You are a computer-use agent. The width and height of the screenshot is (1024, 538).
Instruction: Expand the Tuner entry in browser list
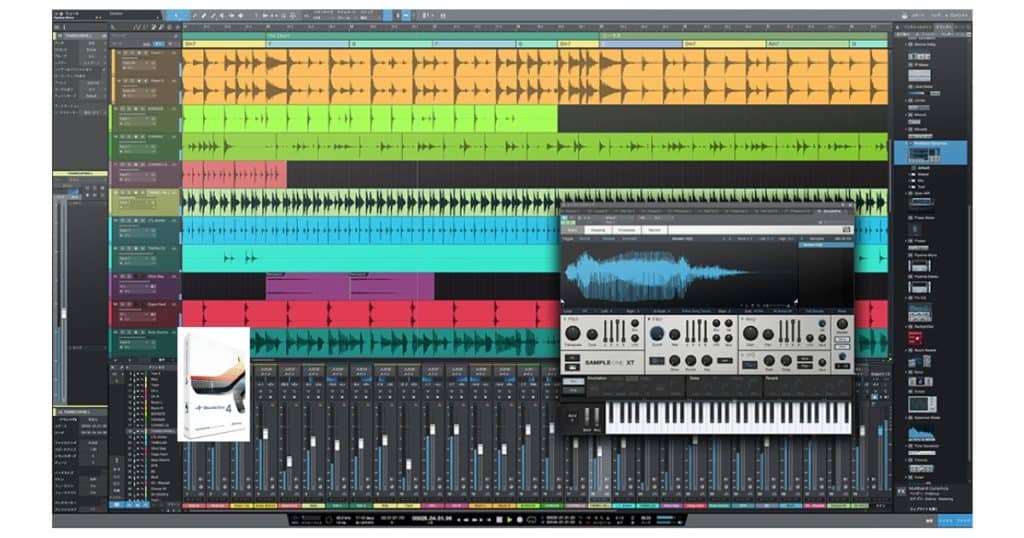905,478
